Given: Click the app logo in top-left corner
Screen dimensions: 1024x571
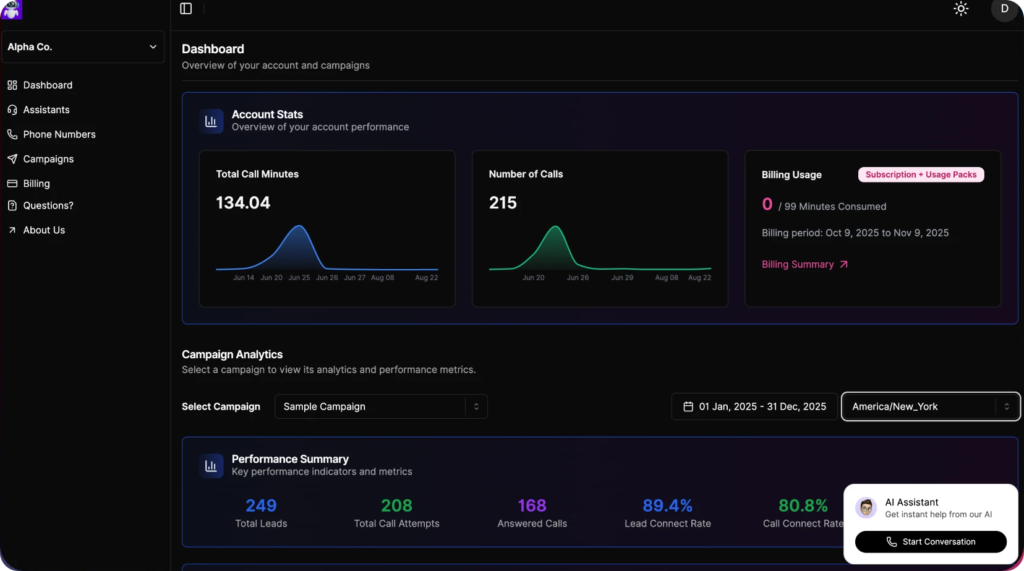Looking at the screenshot, I should [11, 9].
